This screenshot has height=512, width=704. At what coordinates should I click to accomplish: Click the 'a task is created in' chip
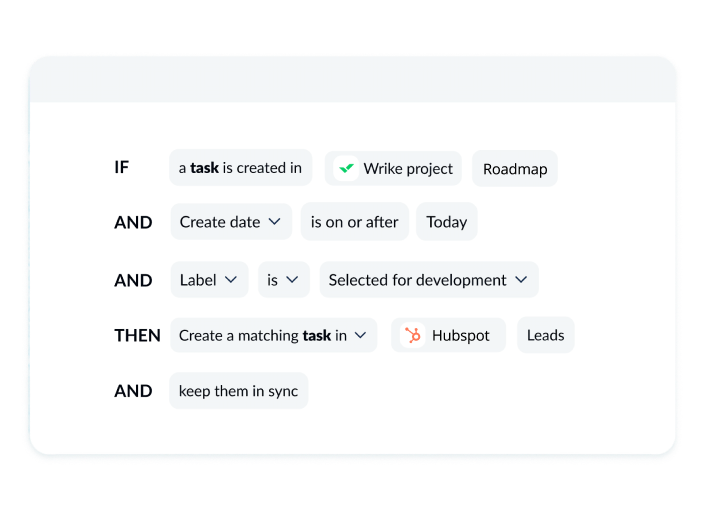240,168
